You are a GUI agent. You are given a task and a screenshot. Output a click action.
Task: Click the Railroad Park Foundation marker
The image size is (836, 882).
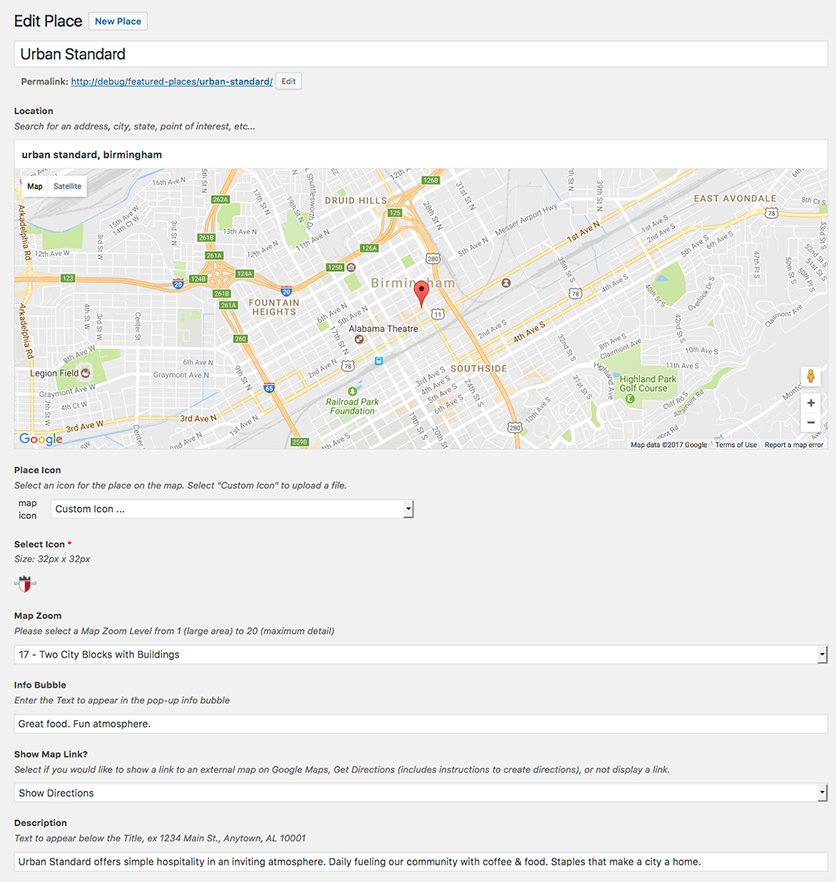tap(352, 391)
